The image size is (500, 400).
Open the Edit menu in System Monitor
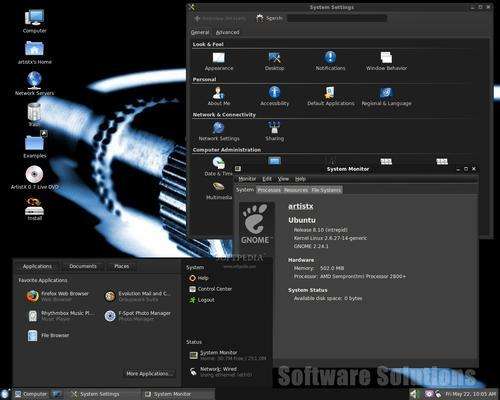(267, 179)
